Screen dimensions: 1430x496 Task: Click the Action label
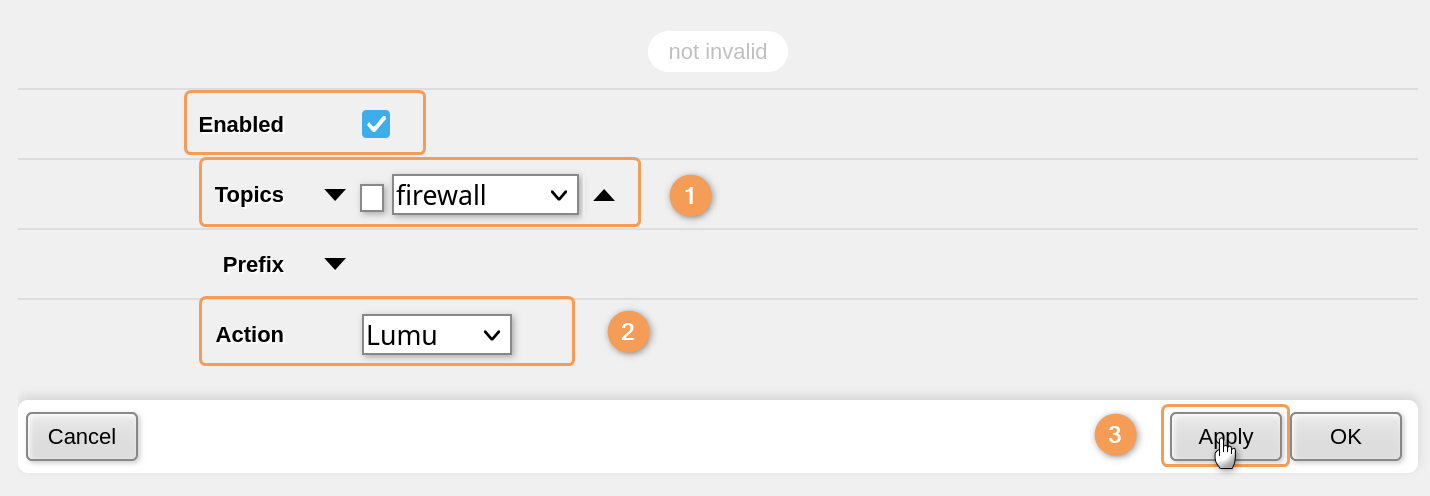coord(250,335)
